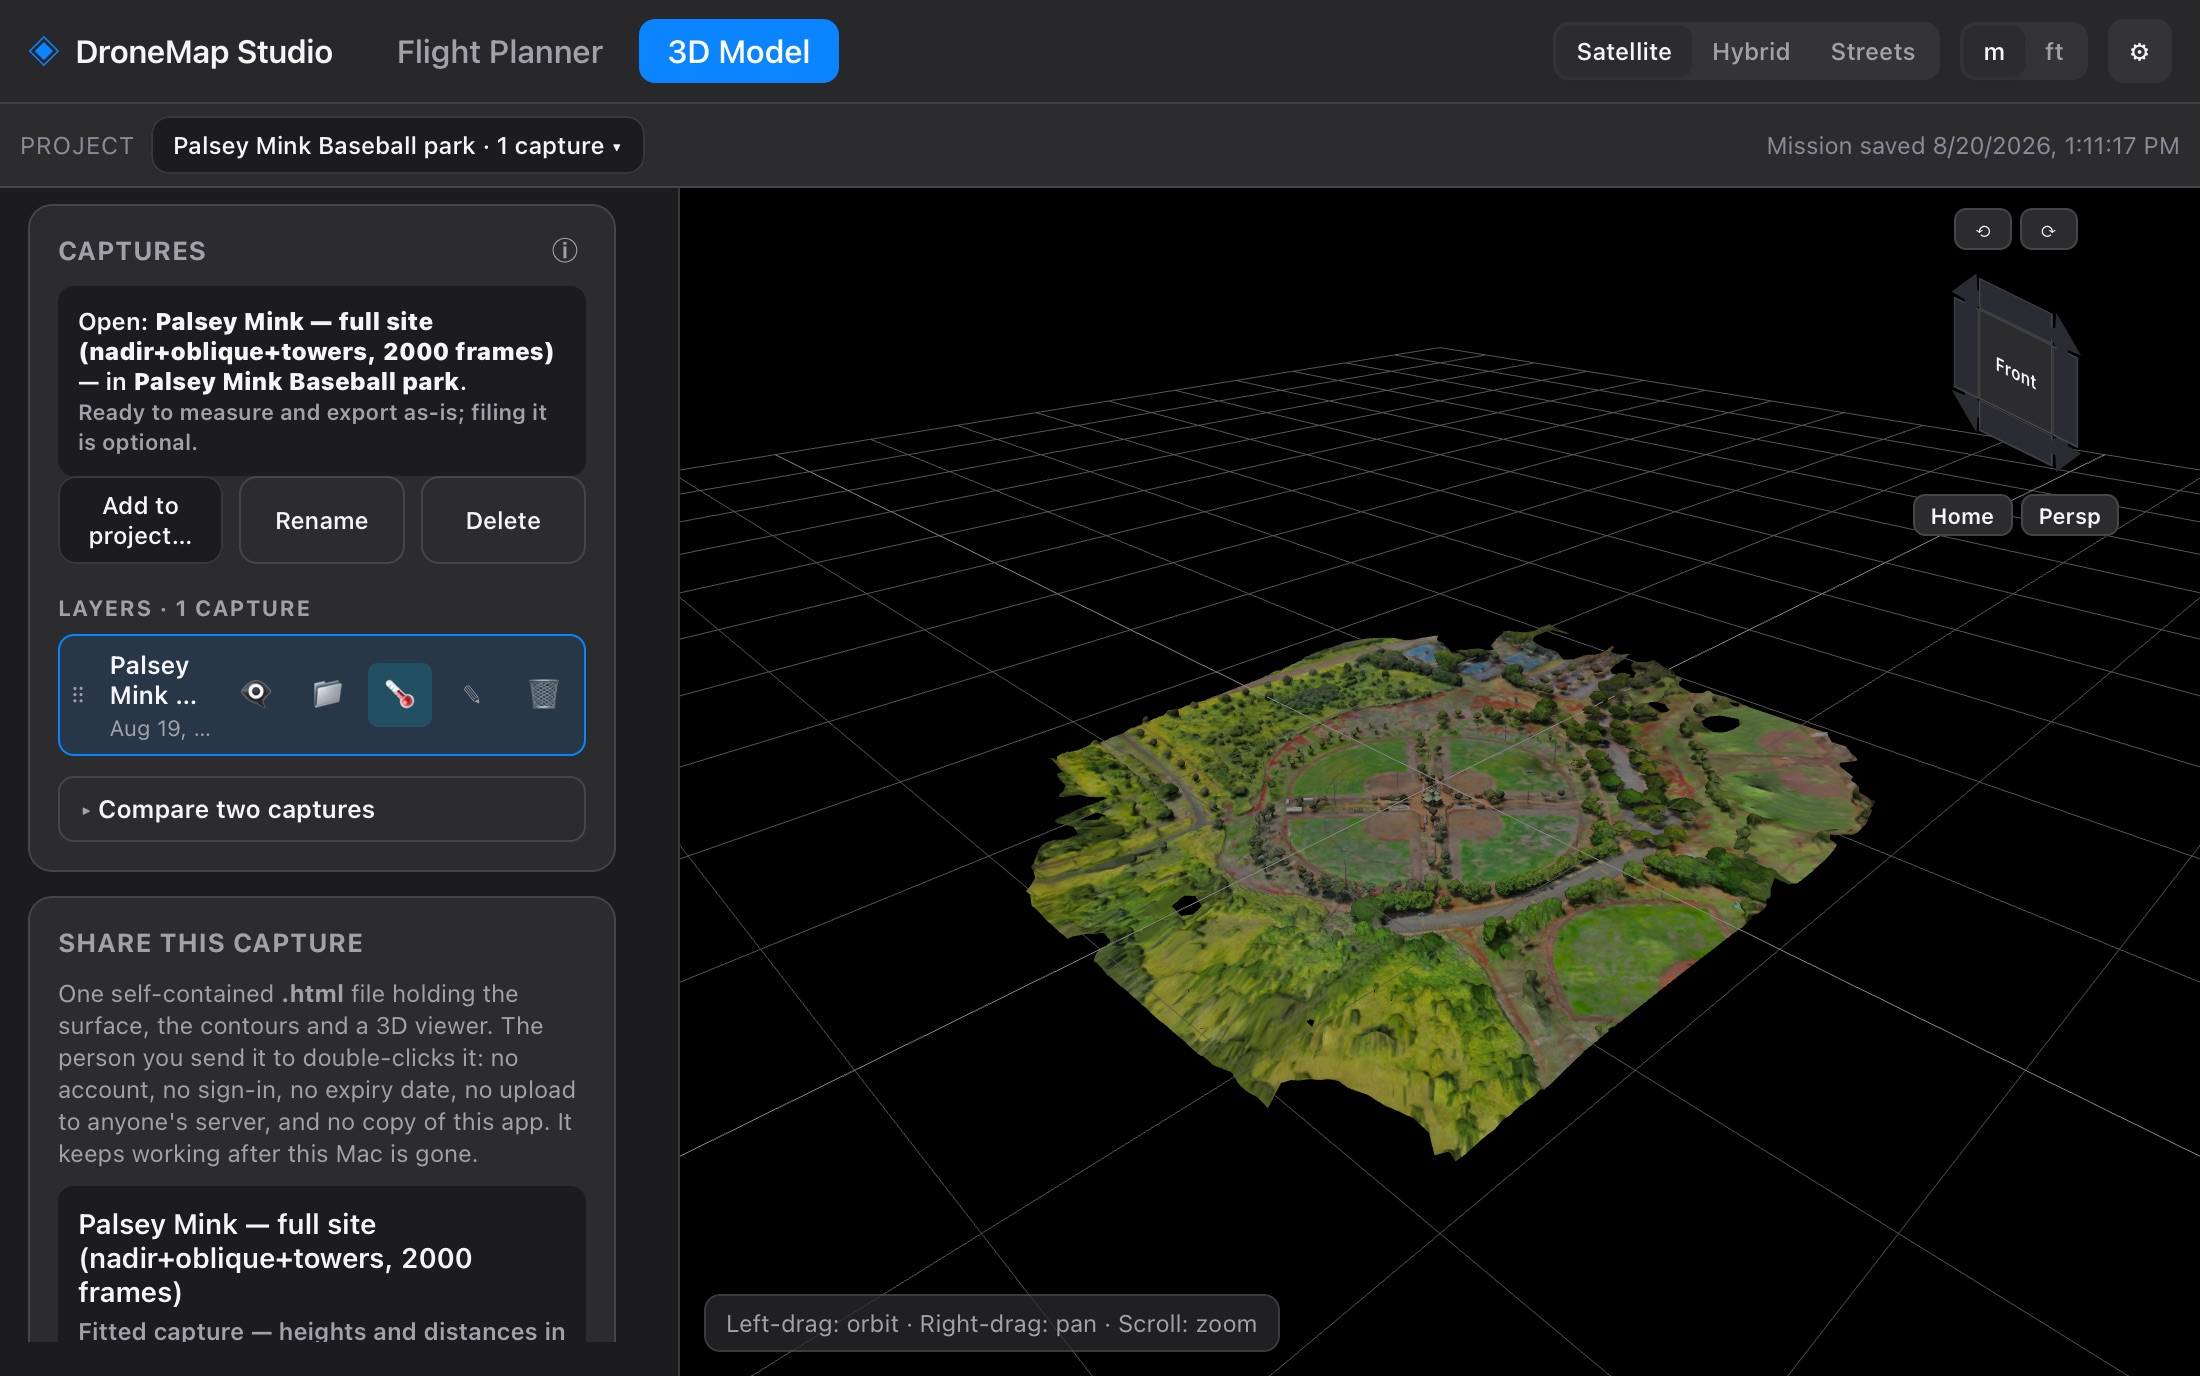Switch the map style to Streets
The width and height of the screenshot is (2200, 1376).
pos(1873,52)
